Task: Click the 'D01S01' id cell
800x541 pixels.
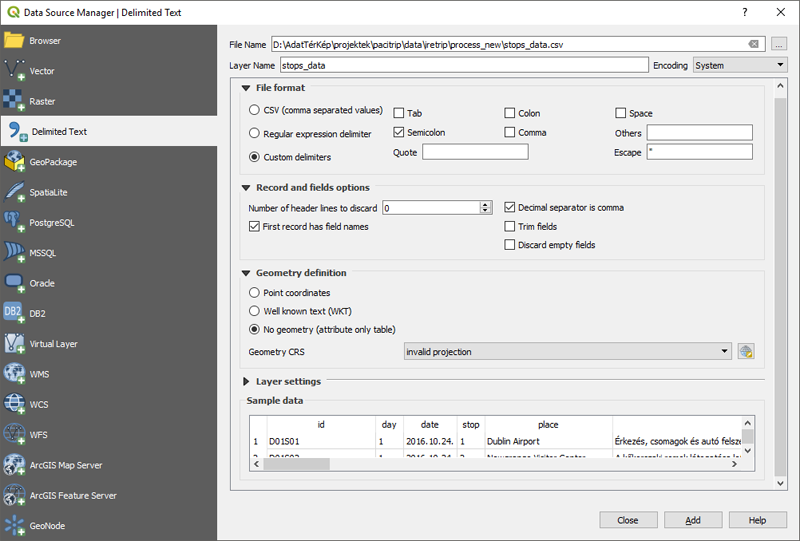Action: click(321, 441)
